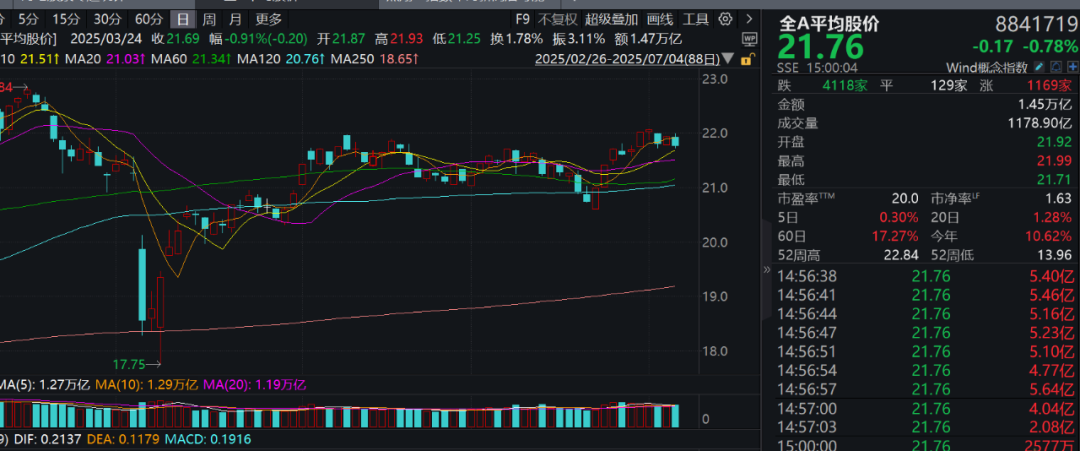The width and height of the screenshot is (1080, 451).
Task: Click the pencil edit icon near Wind概念指数
Action: tap(1039, 67)
